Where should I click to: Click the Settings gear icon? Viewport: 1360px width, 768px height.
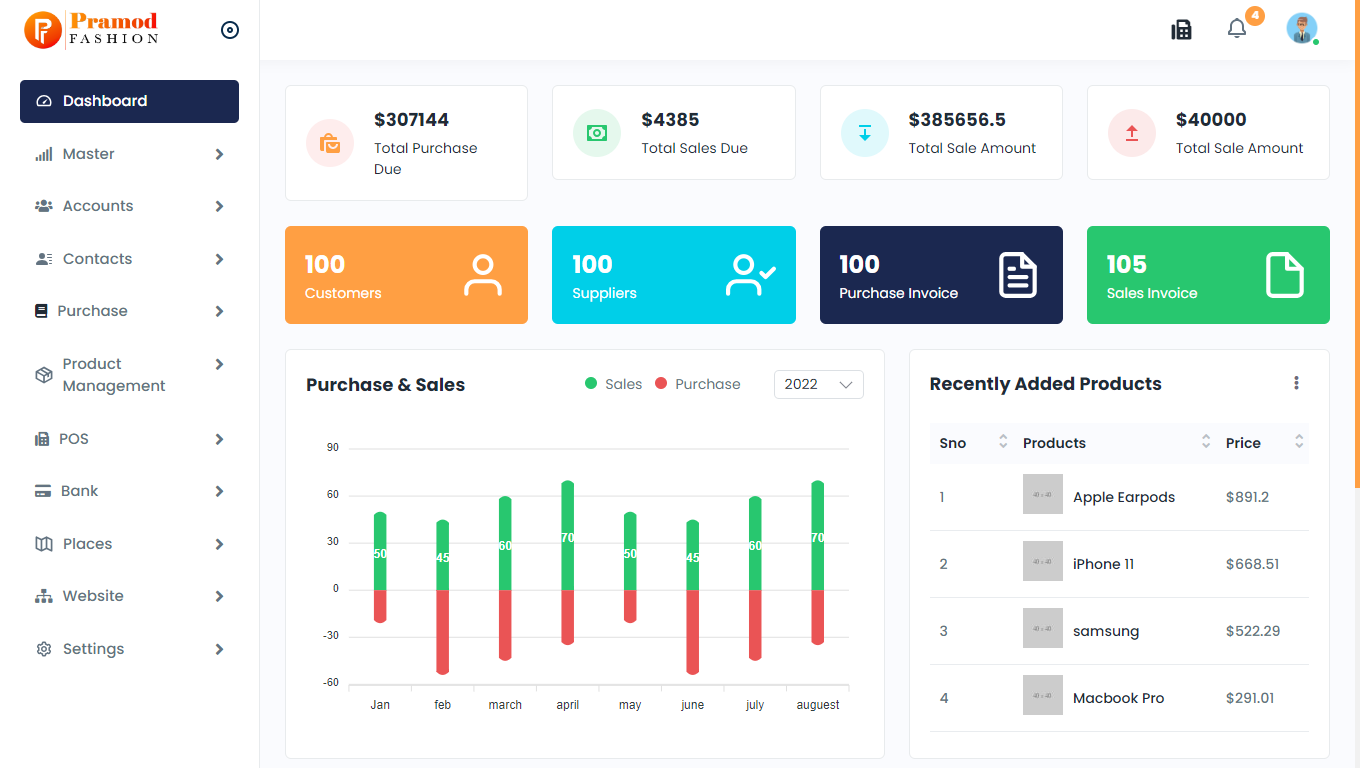point(44,649)
